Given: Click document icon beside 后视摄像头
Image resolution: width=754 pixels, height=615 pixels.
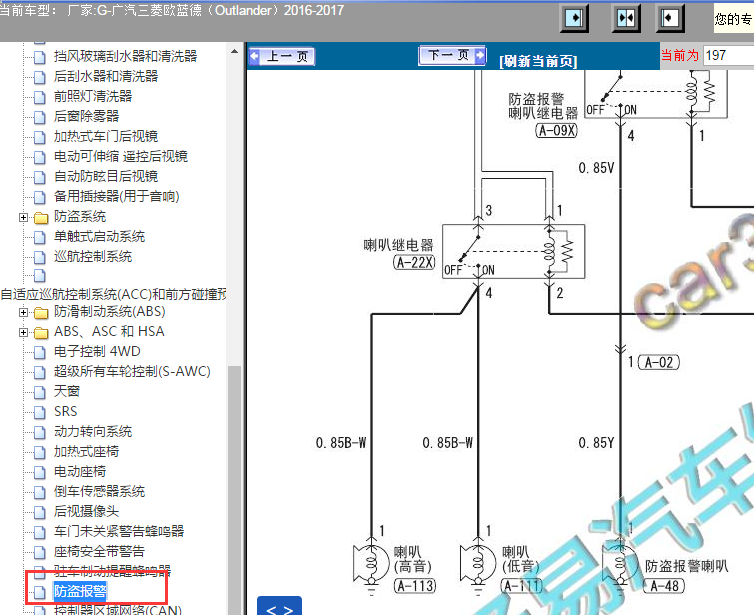Looking at the screenshot, I should pyautogui.click(x=40, y=512).
